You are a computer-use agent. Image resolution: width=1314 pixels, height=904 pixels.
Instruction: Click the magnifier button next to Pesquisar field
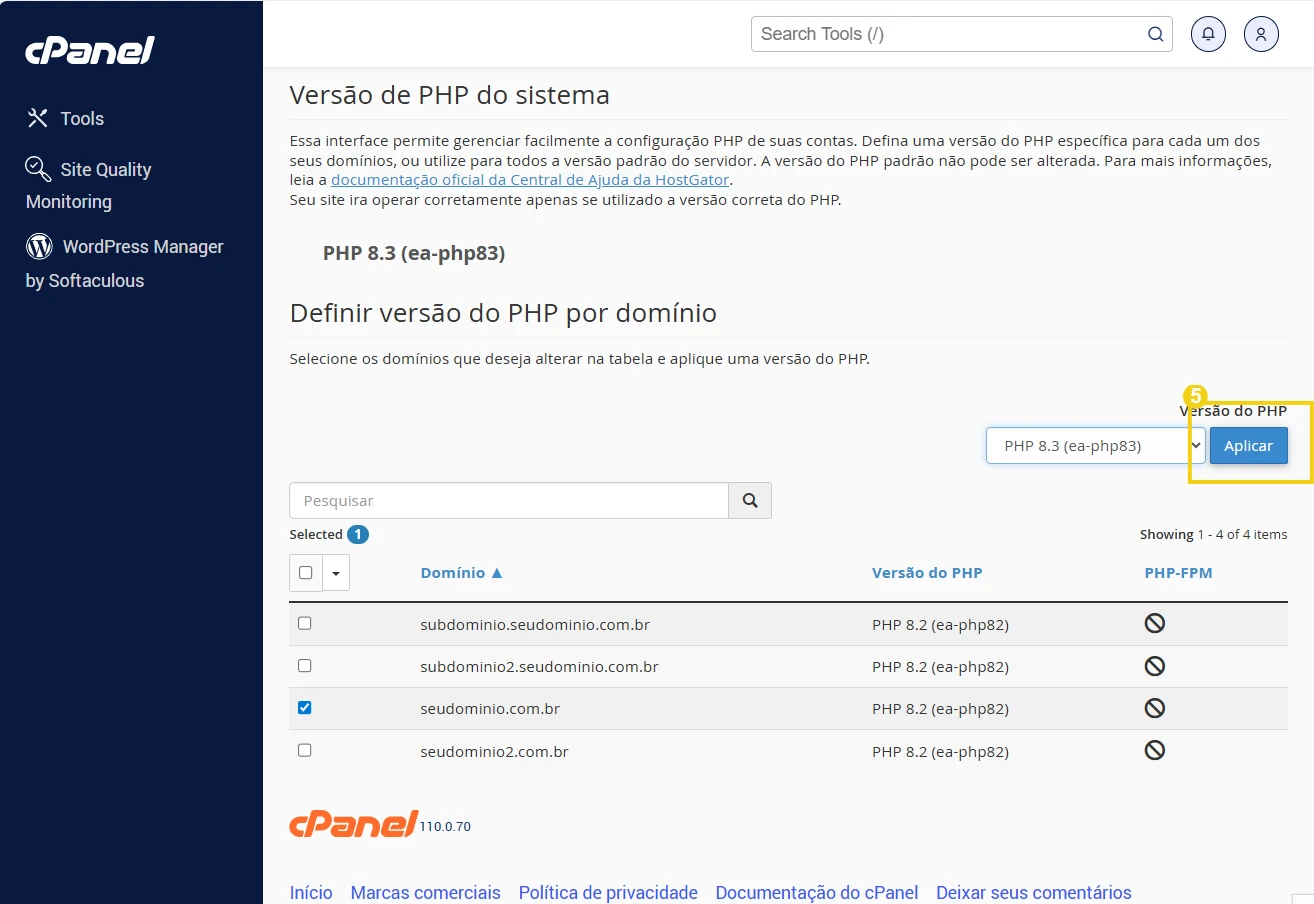pyautogui.click(x=750, y=500)
